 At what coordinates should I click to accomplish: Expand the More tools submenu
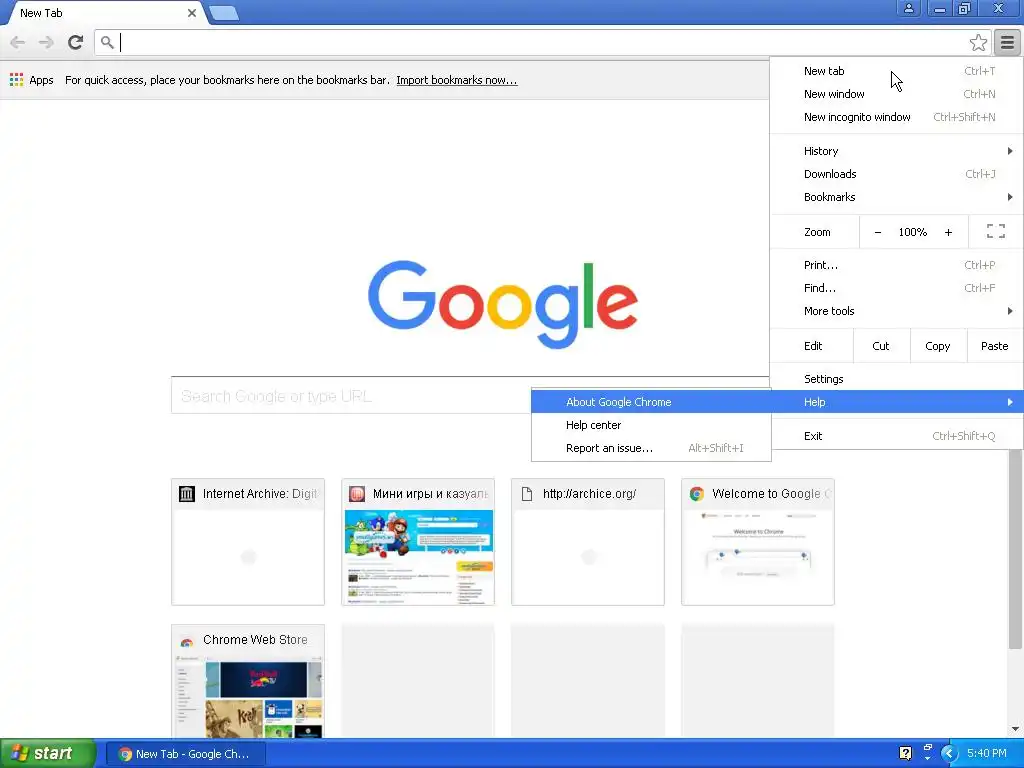(897, 311)
